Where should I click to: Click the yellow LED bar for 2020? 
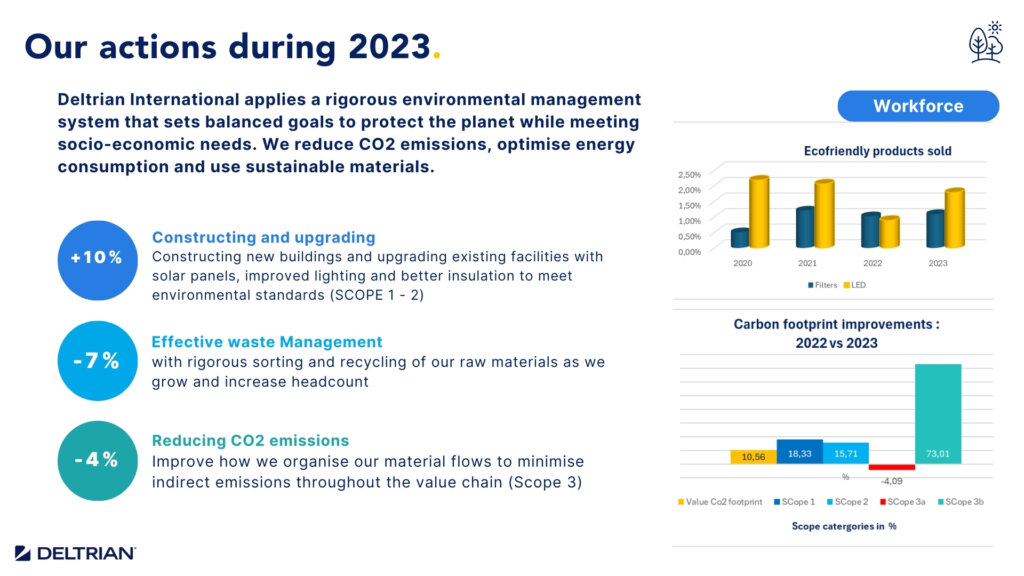point(759,212)
